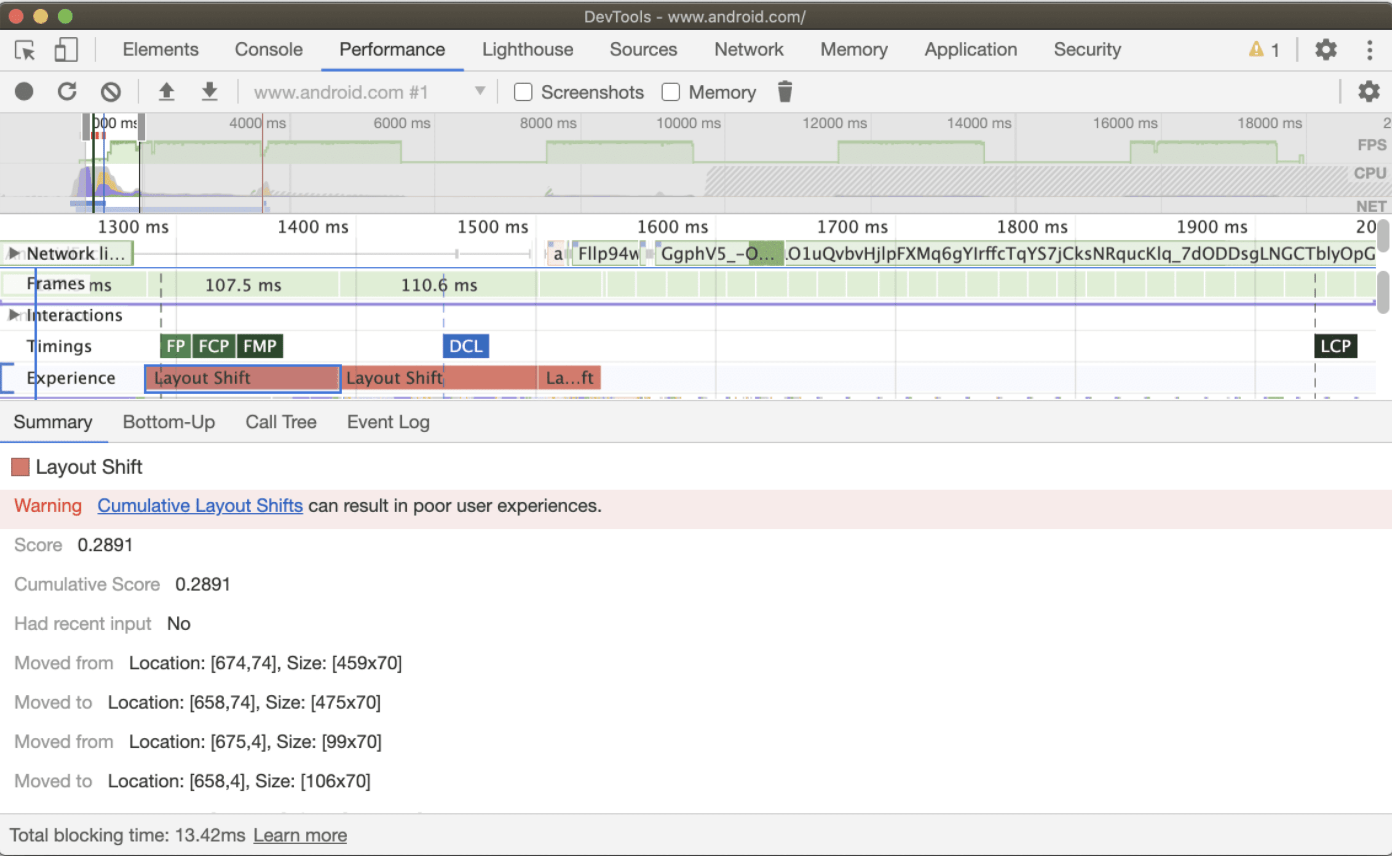Select the FP timing marker
This screenshot has width=1392, height=856.
pos(176,346)
